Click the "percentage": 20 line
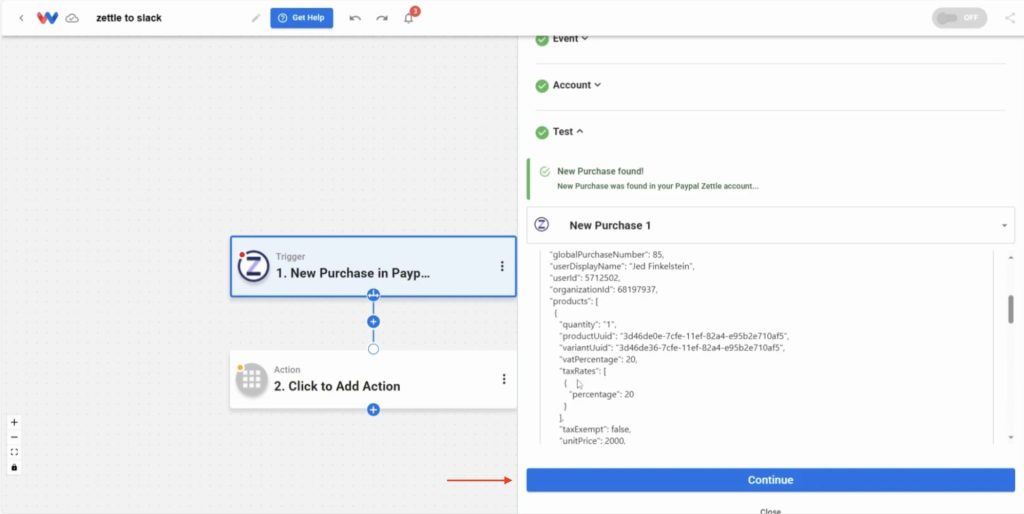Viewport: 1024px width, 514px height. (601, 394)
